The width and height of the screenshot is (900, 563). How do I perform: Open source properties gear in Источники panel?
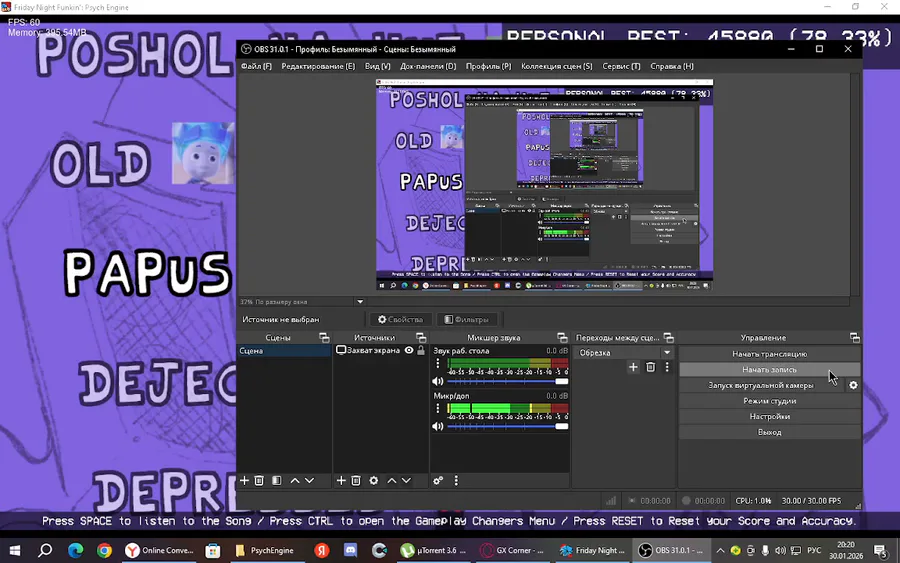point(374,480)
